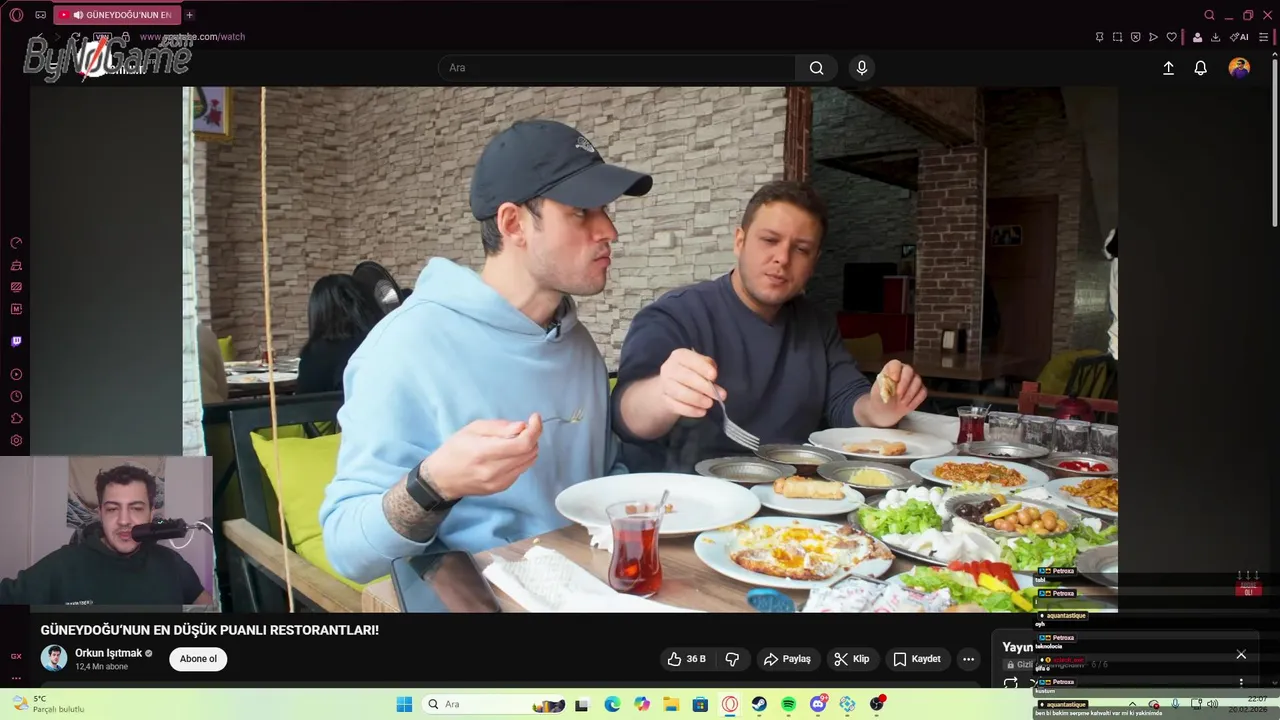Dislike the video
This screenshot has width=1280, height=720.
coord(732,659)
